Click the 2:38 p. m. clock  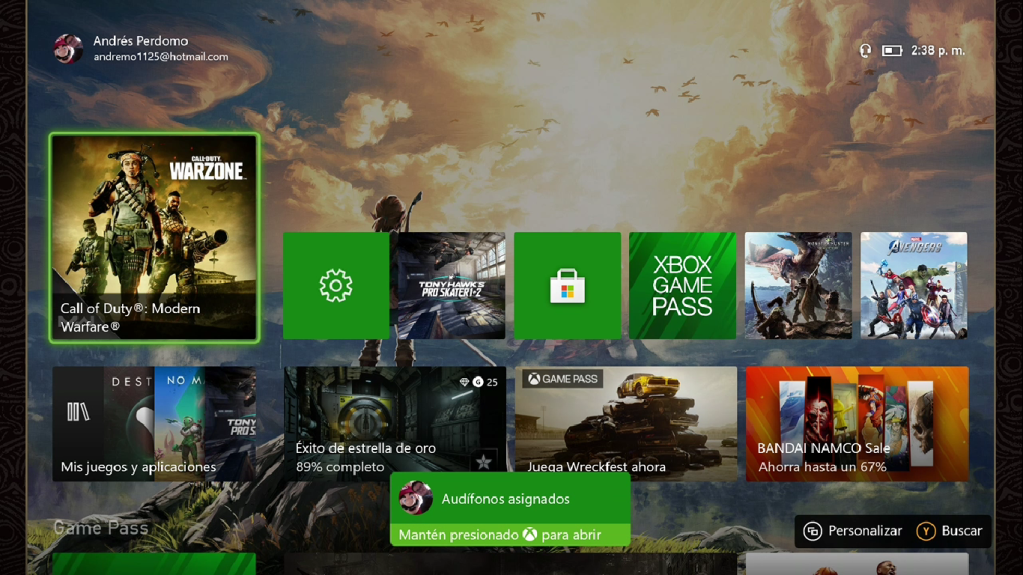coord(937,50)
